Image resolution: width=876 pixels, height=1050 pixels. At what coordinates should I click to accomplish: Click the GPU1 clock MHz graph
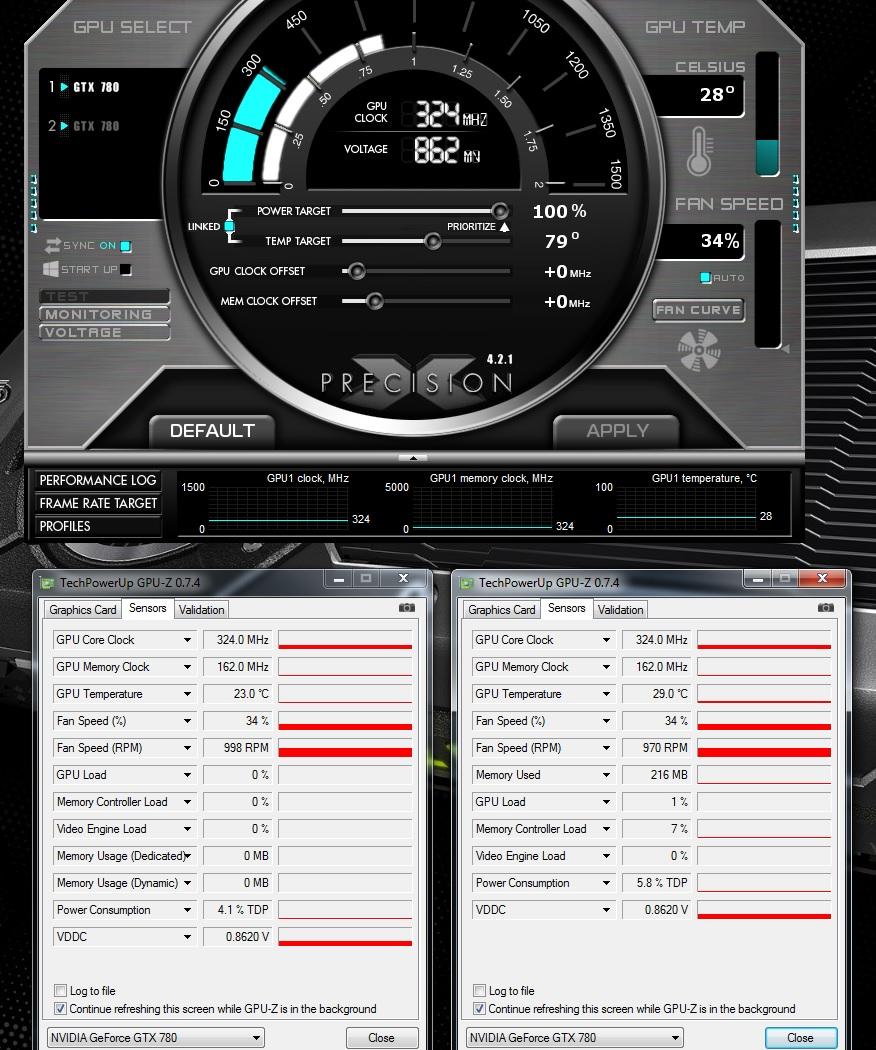coord(278,510)
